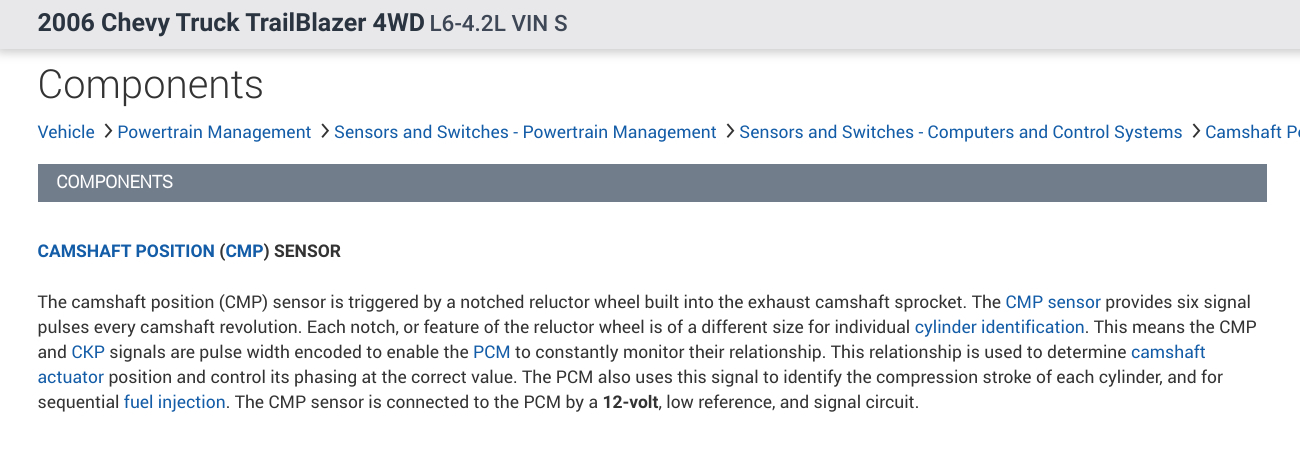Click the chevron before the truncated Camshaft breadcrumb
This screenshot has width=1300, height=472.
click(x=1195, y=132)
